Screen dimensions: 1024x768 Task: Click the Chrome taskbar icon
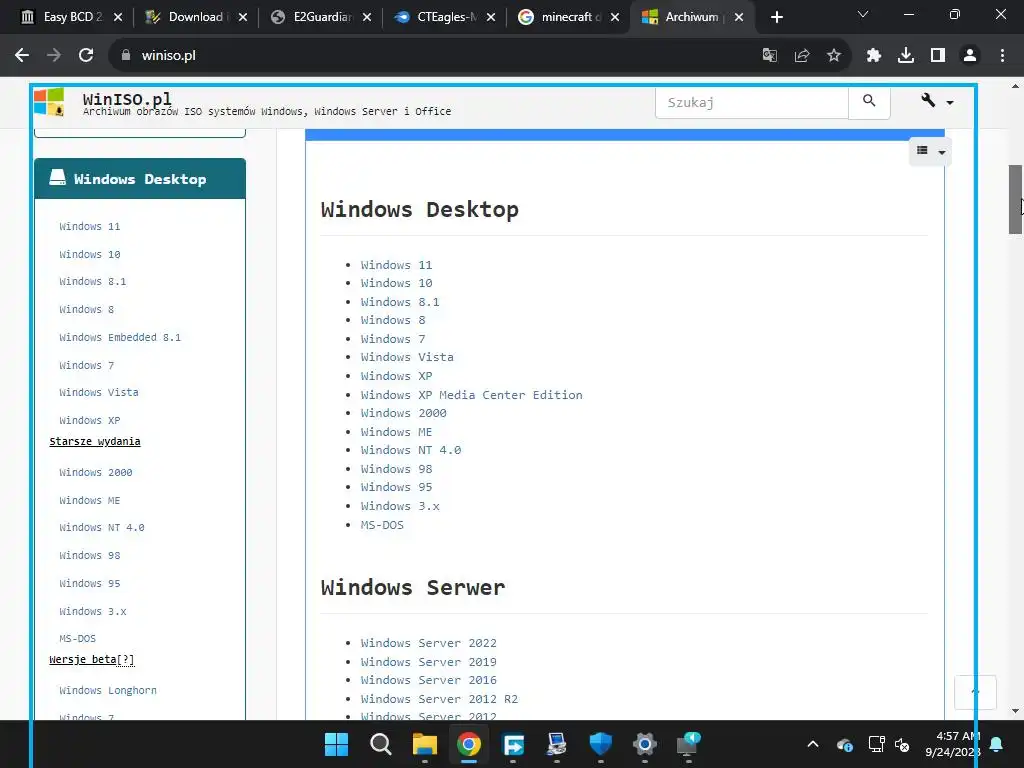pyautogui.click(x=468, y=744)
